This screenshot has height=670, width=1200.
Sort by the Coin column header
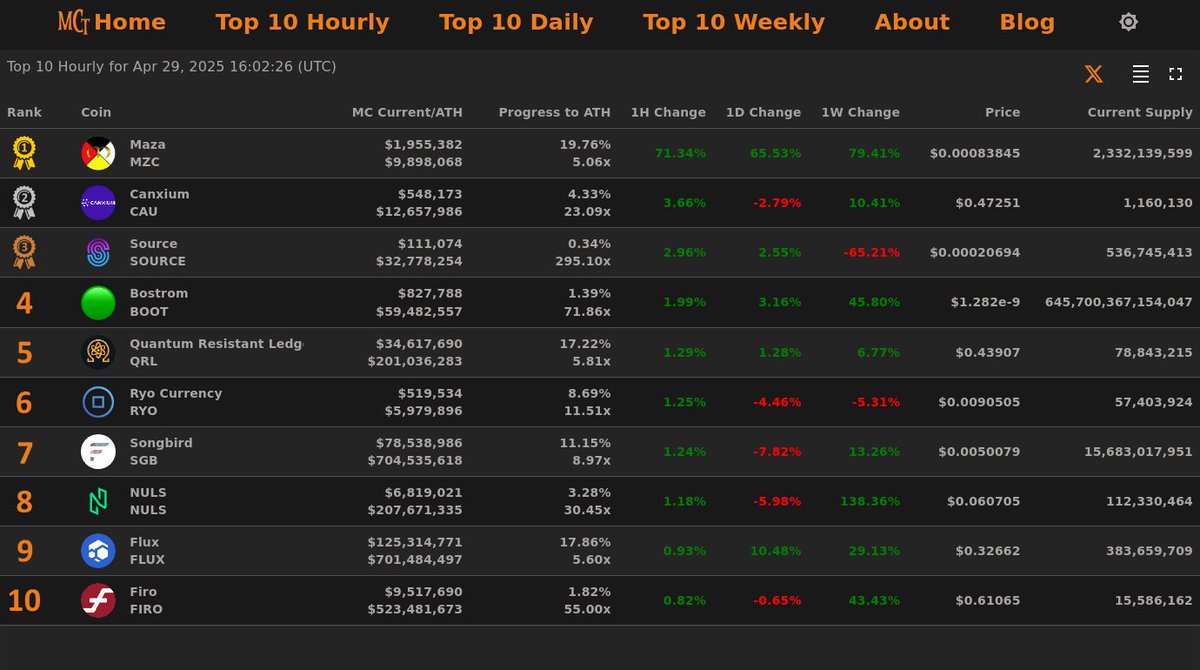96,113
